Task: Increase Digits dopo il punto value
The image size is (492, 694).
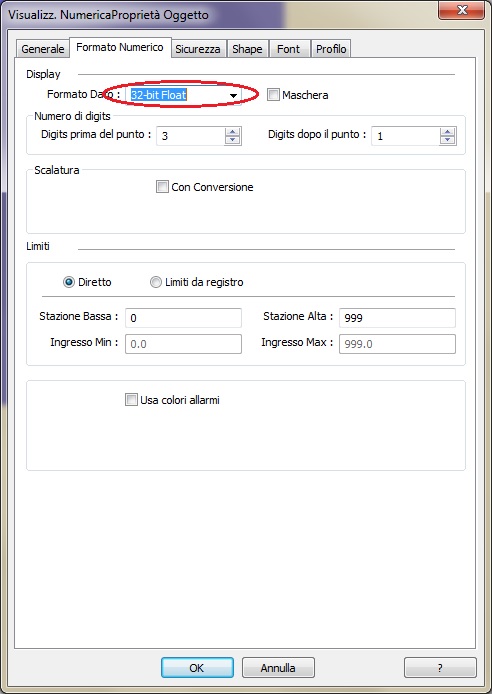Action: [447, 131]
